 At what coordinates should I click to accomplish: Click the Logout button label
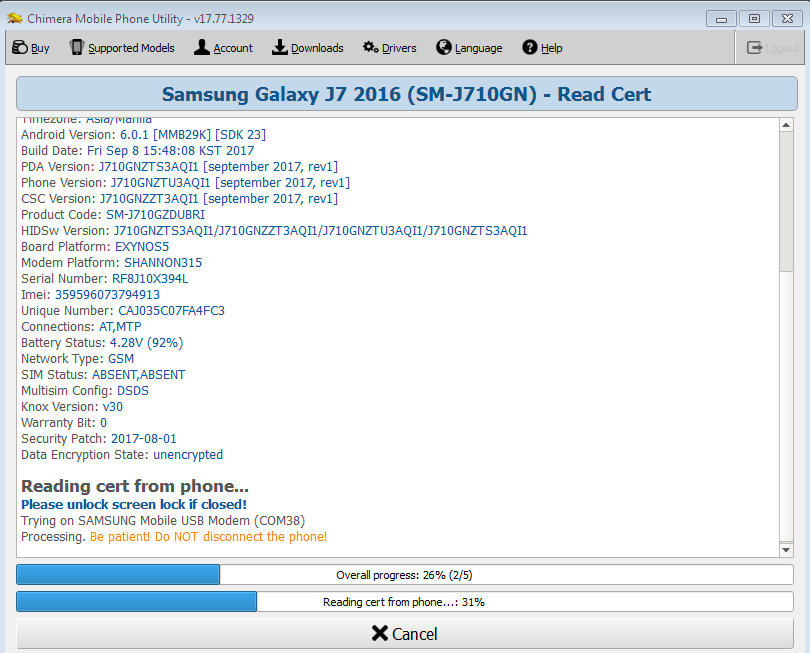(x=783, y=48)
